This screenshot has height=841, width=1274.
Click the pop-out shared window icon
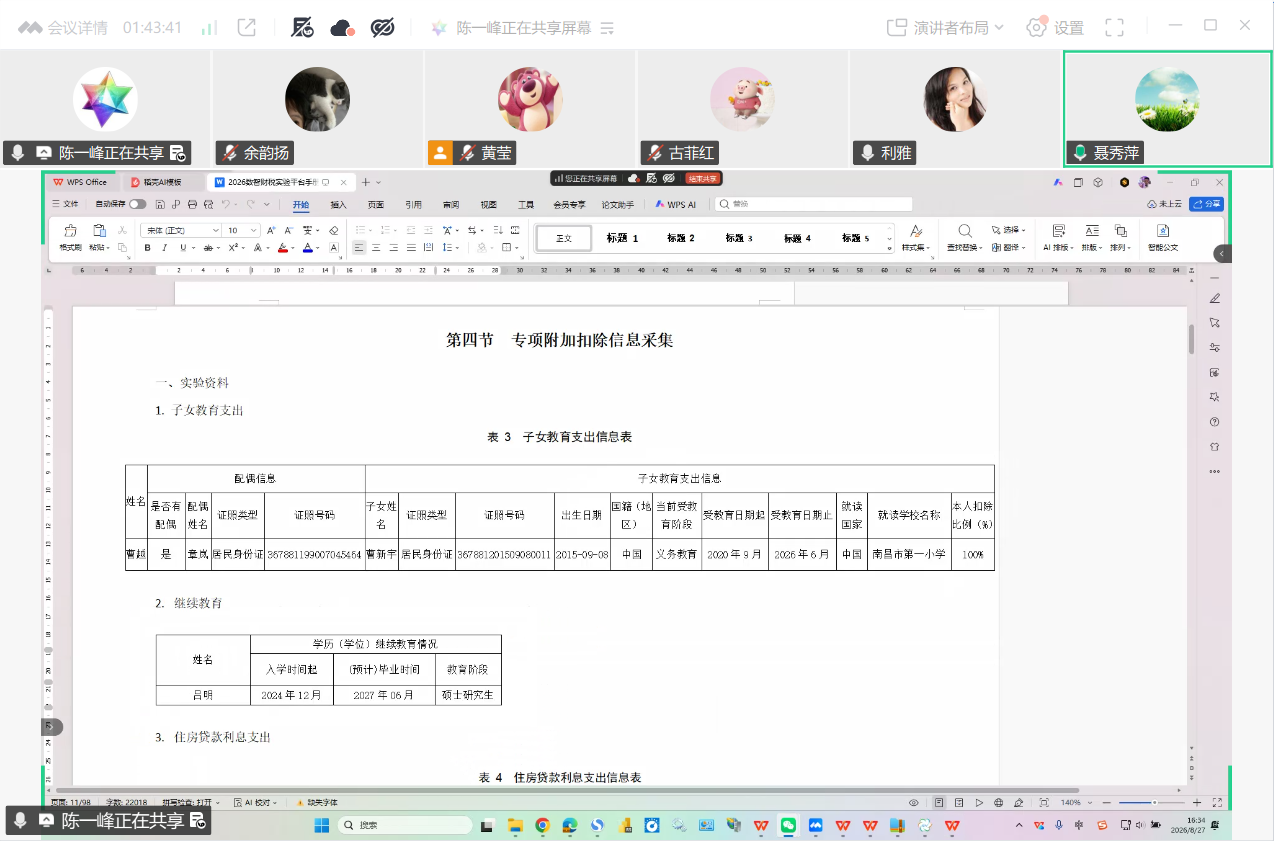coord(247,28)
